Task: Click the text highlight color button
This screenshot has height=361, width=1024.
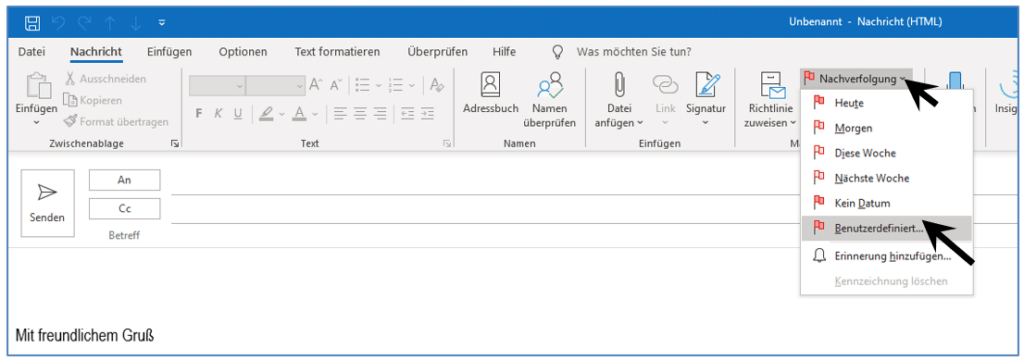Action: 266,114
